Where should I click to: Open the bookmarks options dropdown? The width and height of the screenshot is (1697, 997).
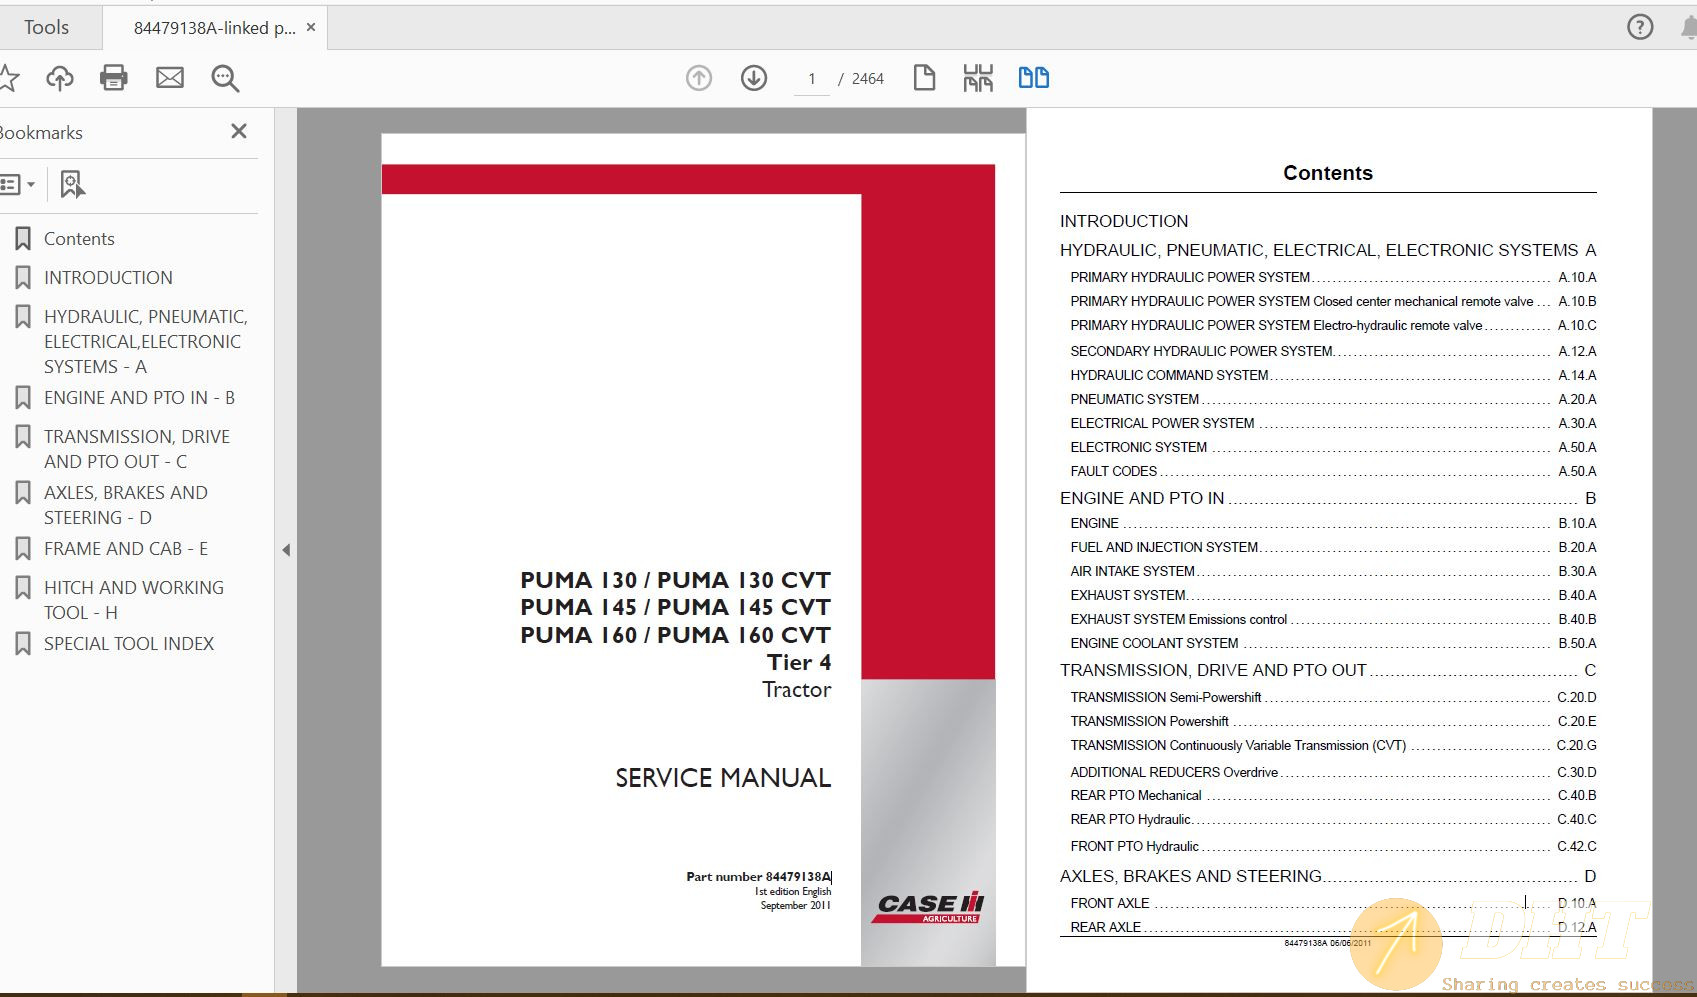[x=18, y=184]
